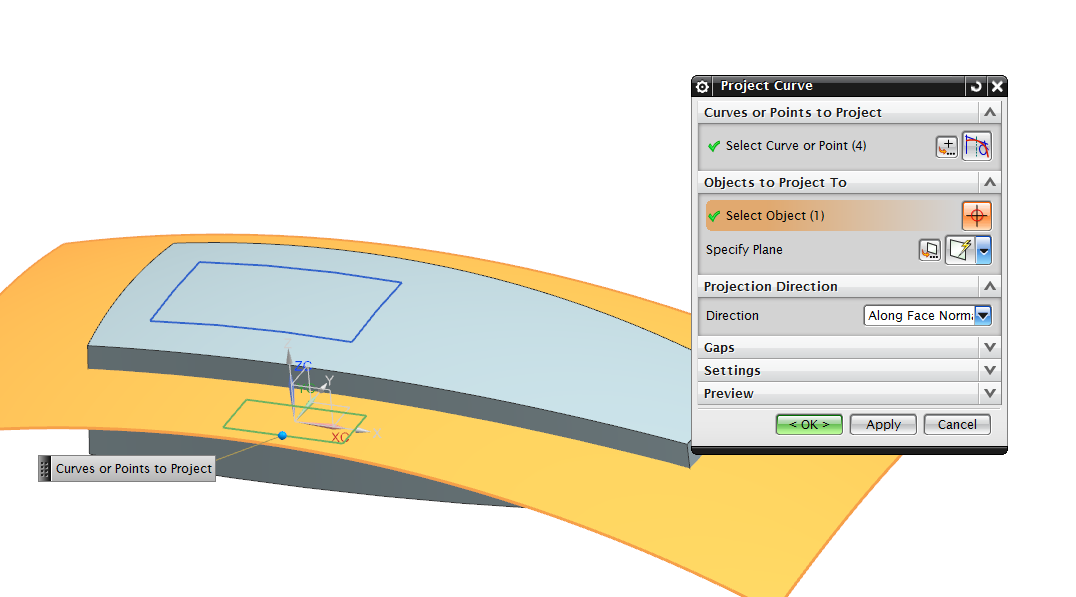Click the Plane Dialog icon next to Specify Plane

(930, 250)
